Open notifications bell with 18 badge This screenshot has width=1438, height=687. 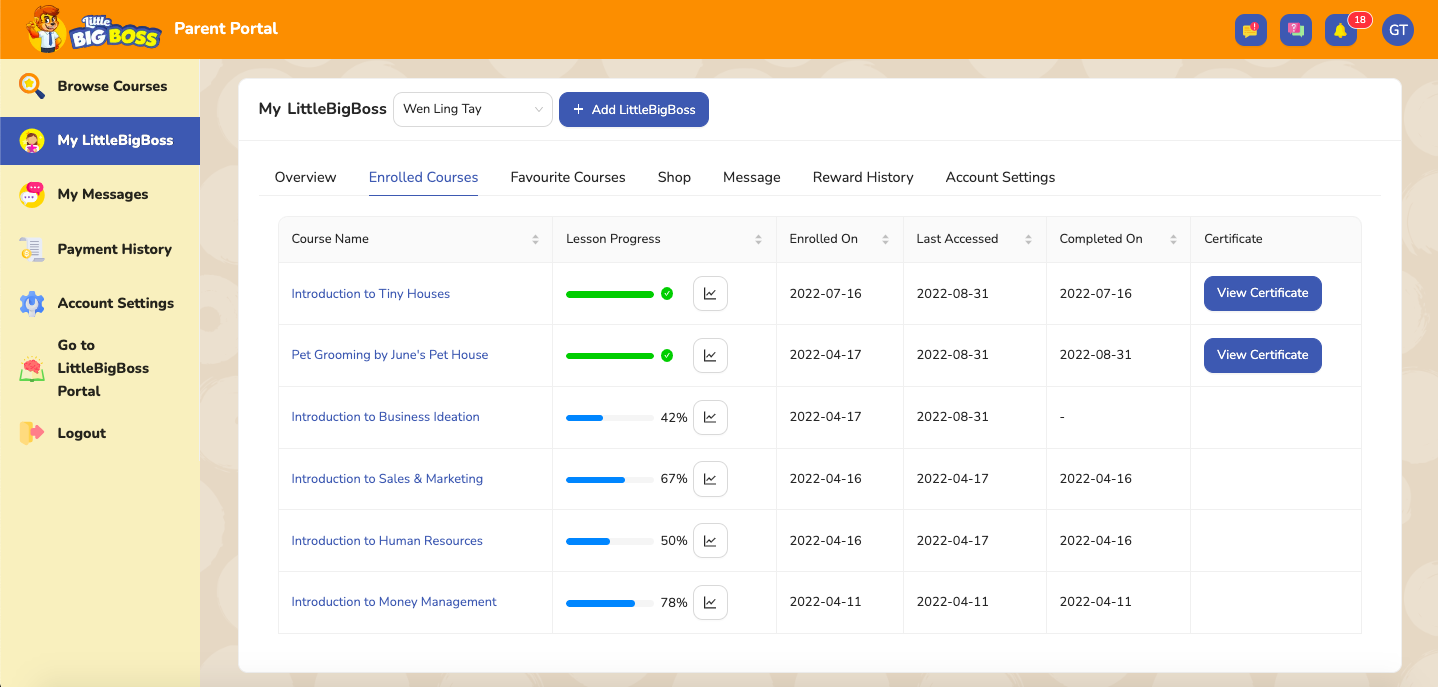[1341, 30]
